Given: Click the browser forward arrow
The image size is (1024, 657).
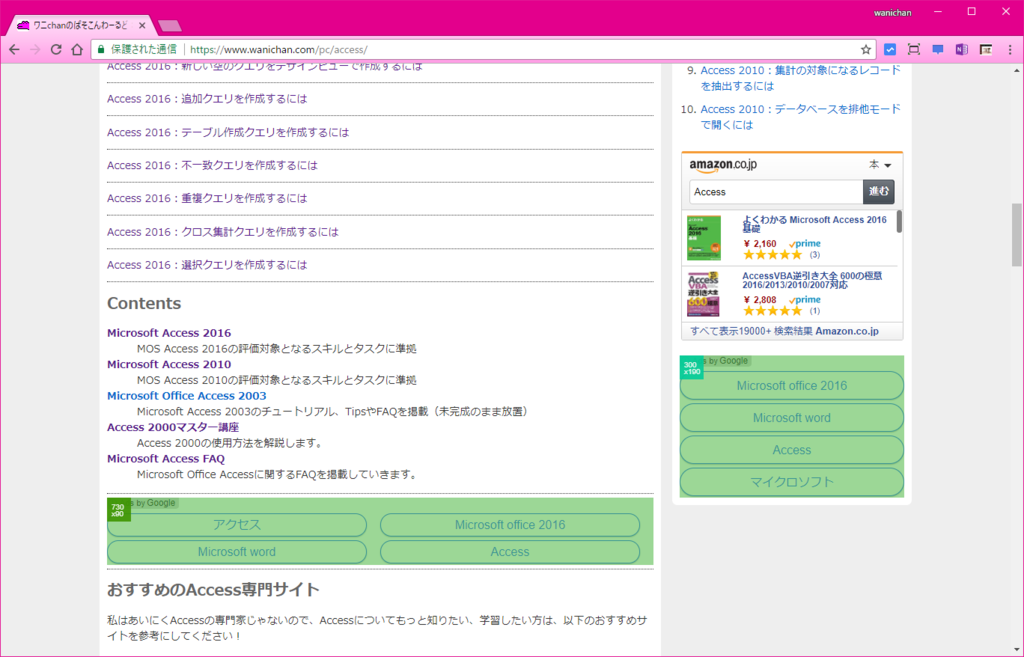Looking at the screenshot, I should tap(35, 50).
